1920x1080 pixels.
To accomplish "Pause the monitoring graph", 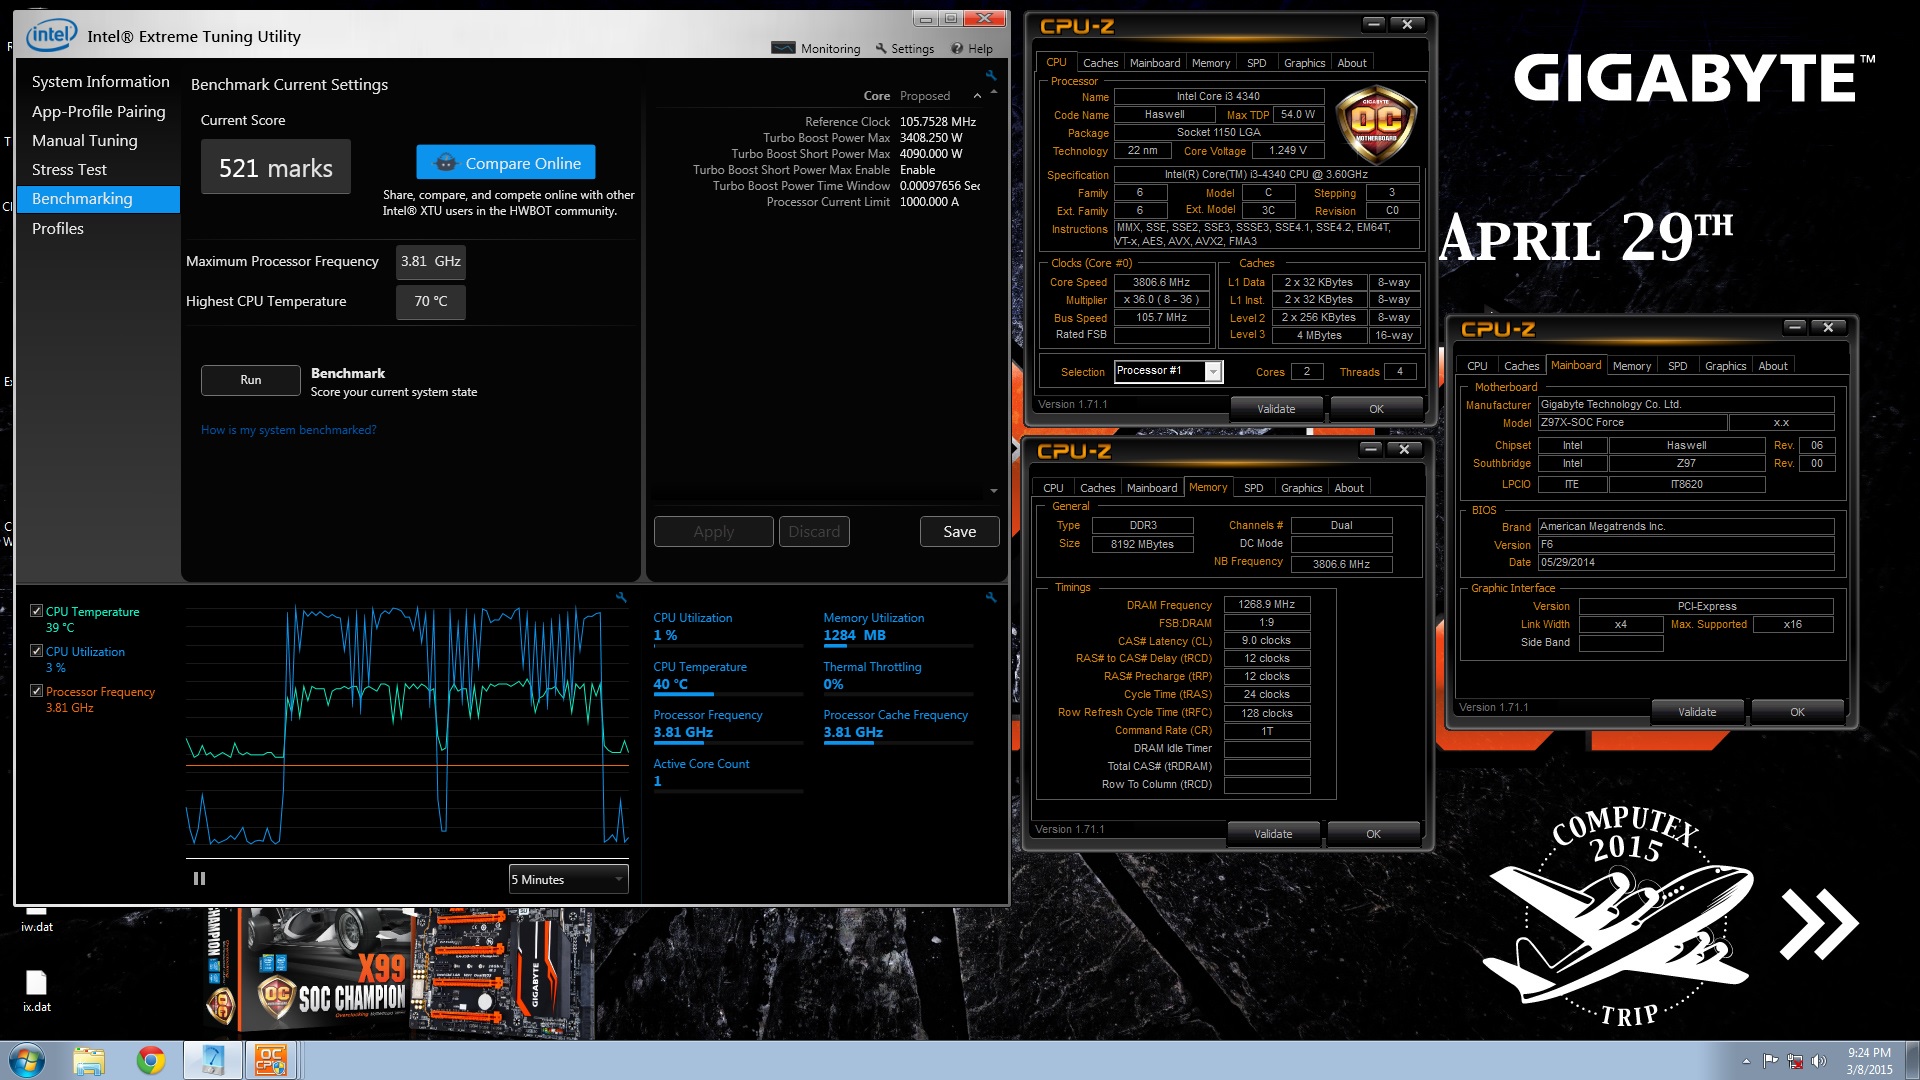I will tap(199, 878).
